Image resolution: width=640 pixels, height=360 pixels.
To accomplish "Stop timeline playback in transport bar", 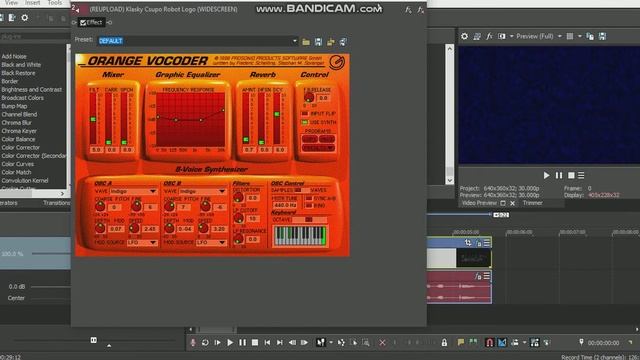I will [255, 342].
